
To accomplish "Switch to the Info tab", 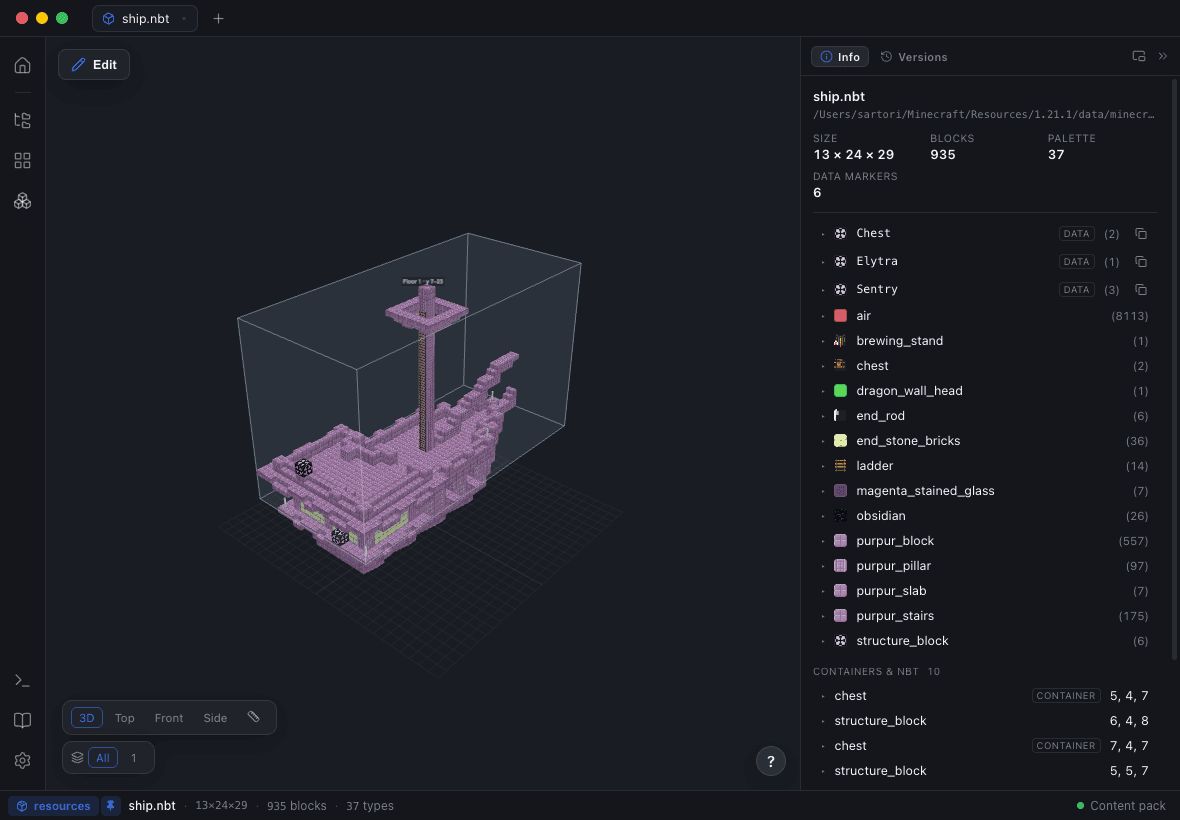I will click(840, 56).
